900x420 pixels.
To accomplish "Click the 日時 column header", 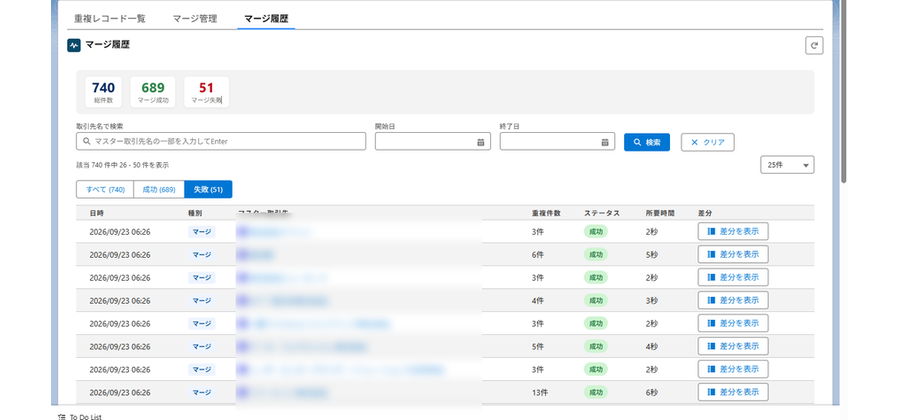I will [96, 213].
